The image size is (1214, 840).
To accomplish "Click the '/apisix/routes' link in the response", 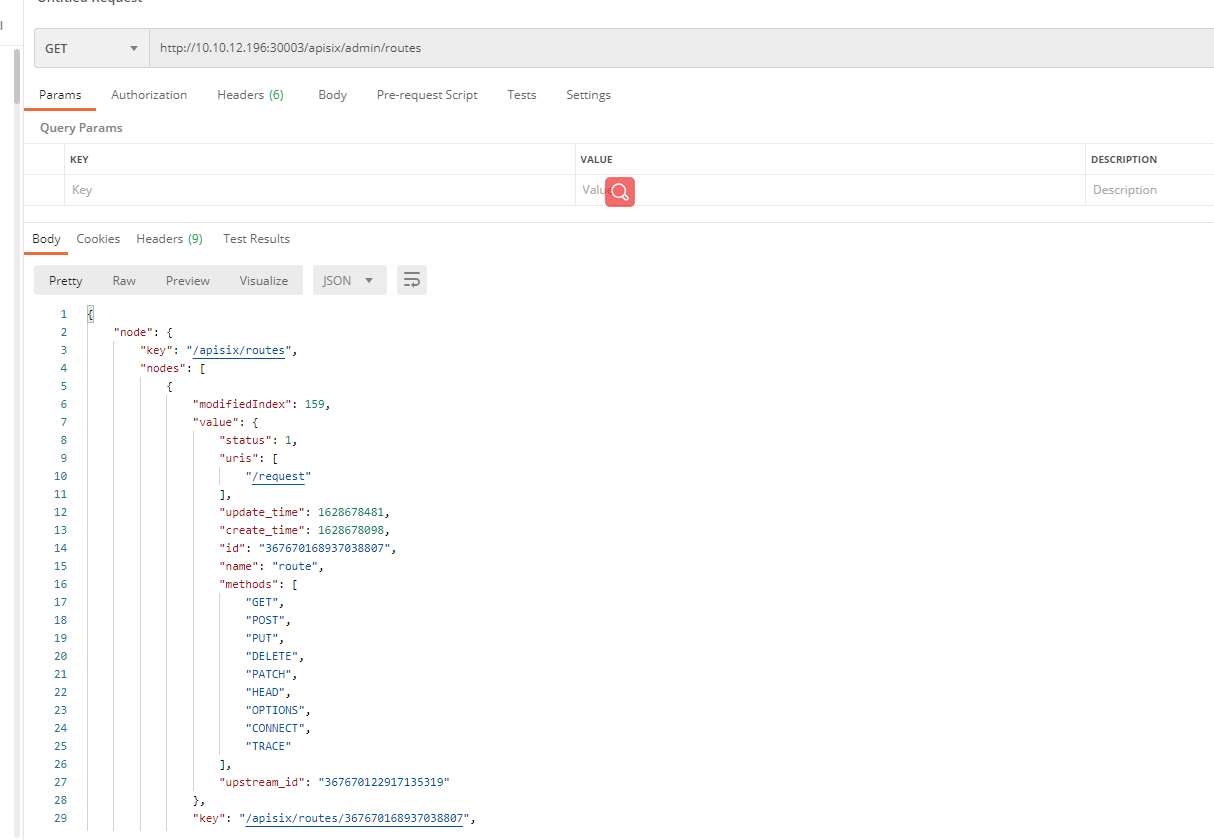I will point(237,349).
